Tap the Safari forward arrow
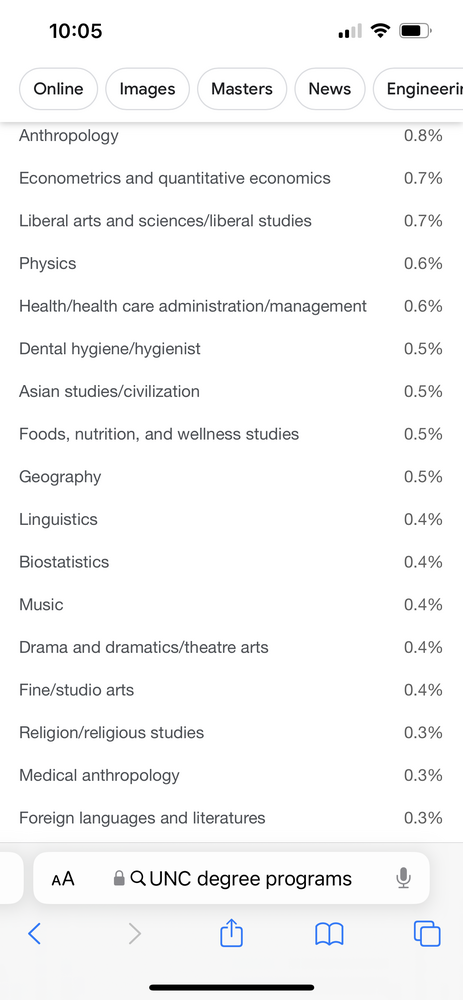The height and width of the screenshot is (1000, 463). pyautogui.click(x=135, y=934)
